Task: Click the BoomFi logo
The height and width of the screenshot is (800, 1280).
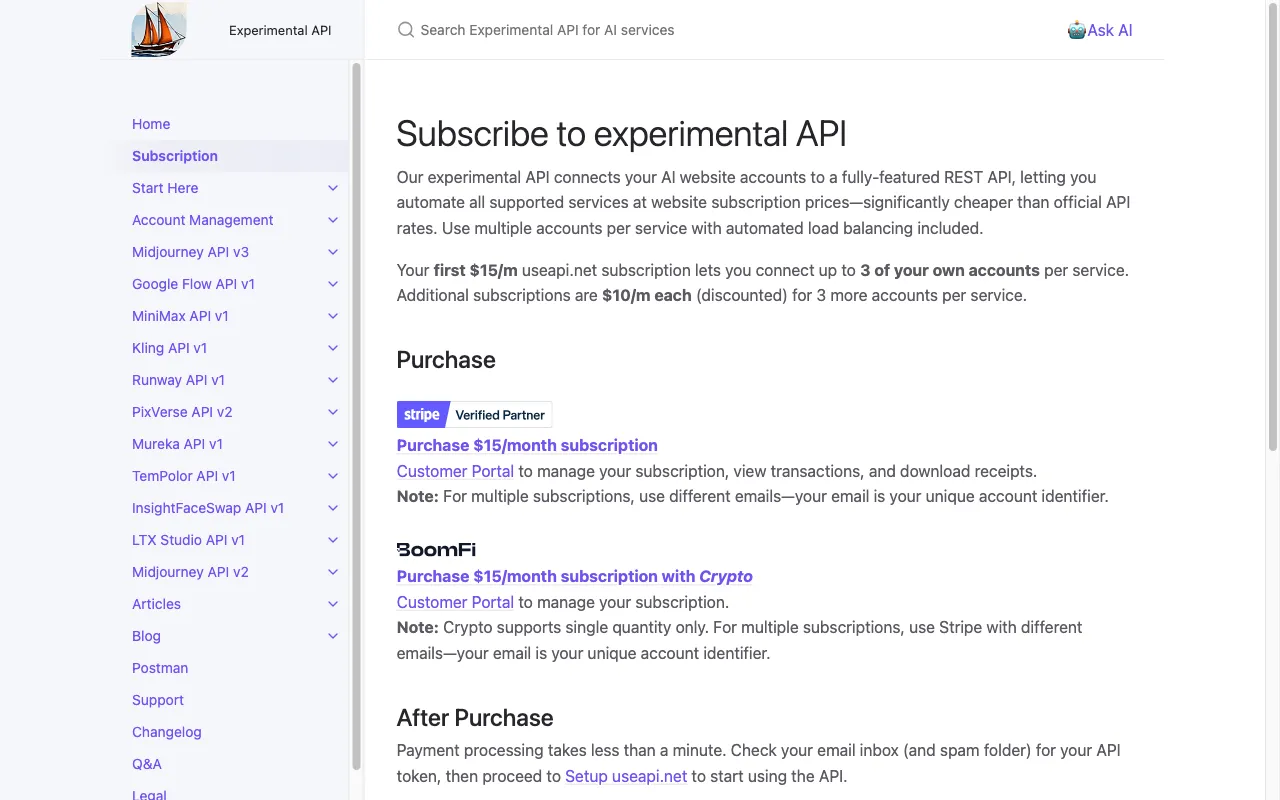Action: point(436,549)
